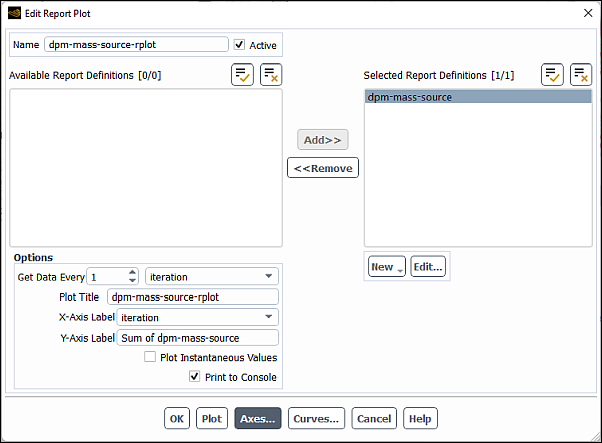Open the Get Data Every unit dropdown
This screenshot has height=443, width=602.
tap(212, 276)
